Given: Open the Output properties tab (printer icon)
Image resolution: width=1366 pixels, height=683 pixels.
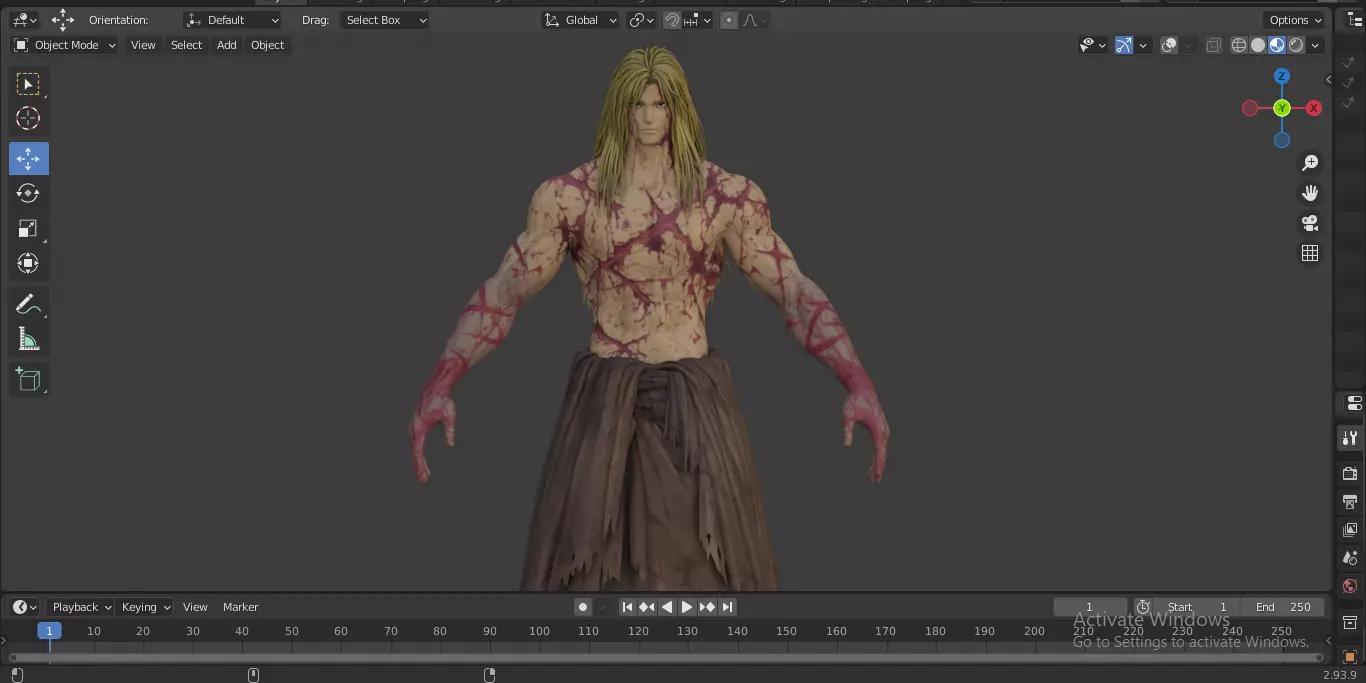Looking at the screenshot, I should pyautogui.click(x=1350, y=501).
